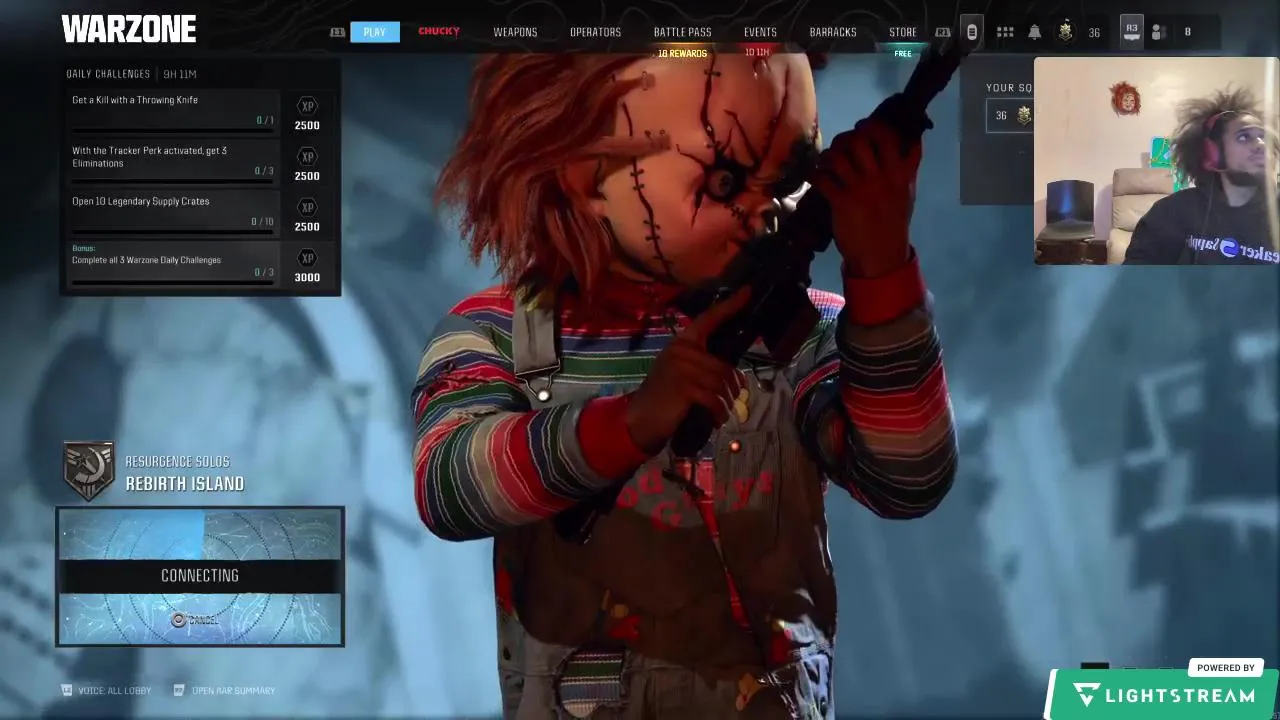Open the grid menu icon
This screenshot has height=720, width=1280.
1005,32
